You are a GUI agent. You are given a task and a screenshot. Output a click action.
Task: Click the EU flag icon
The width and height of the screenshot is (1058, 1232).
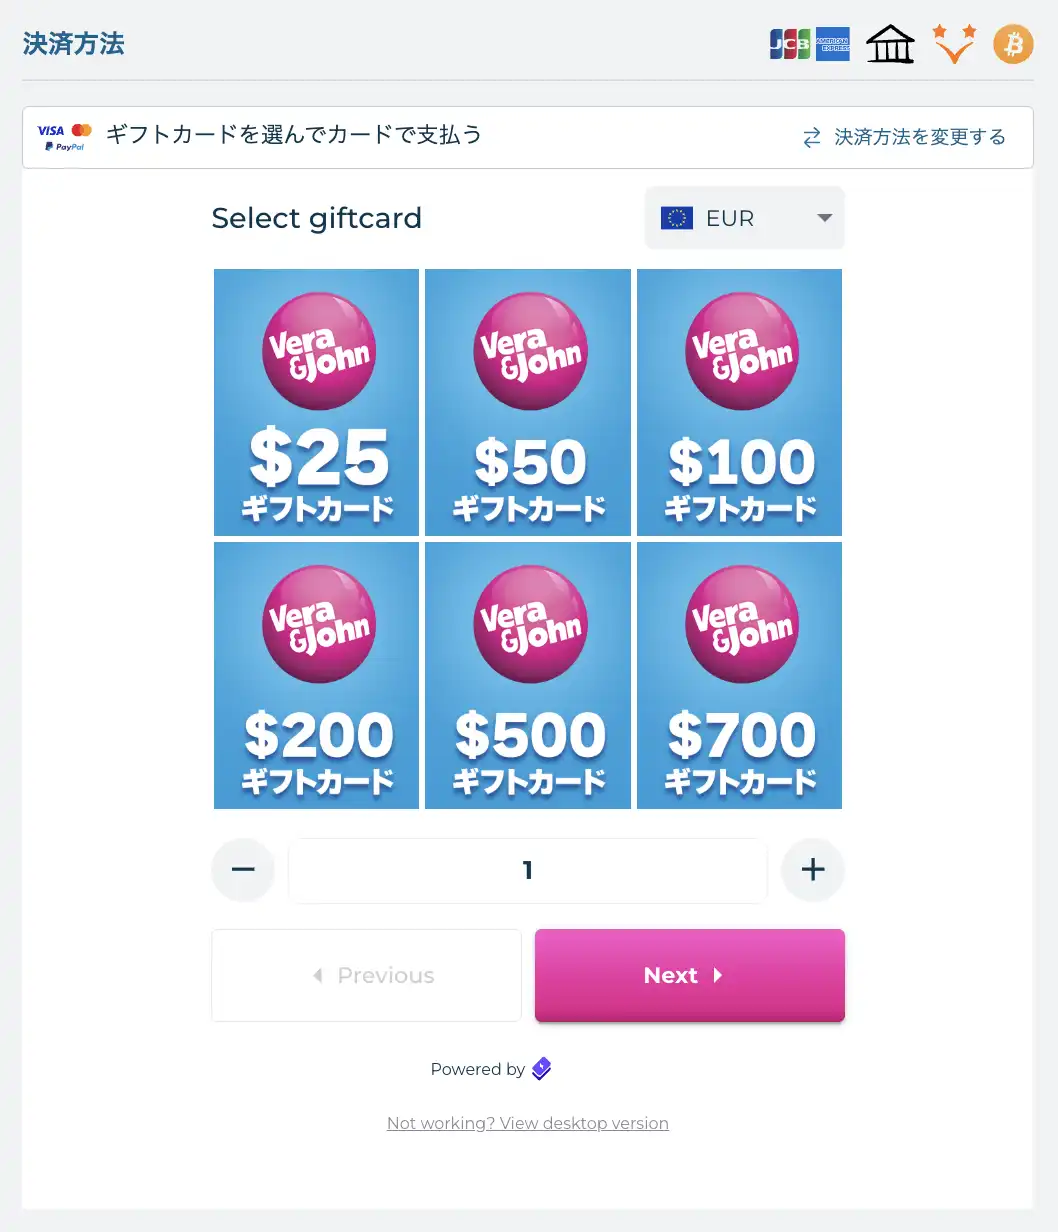click(x=677, y=218)
